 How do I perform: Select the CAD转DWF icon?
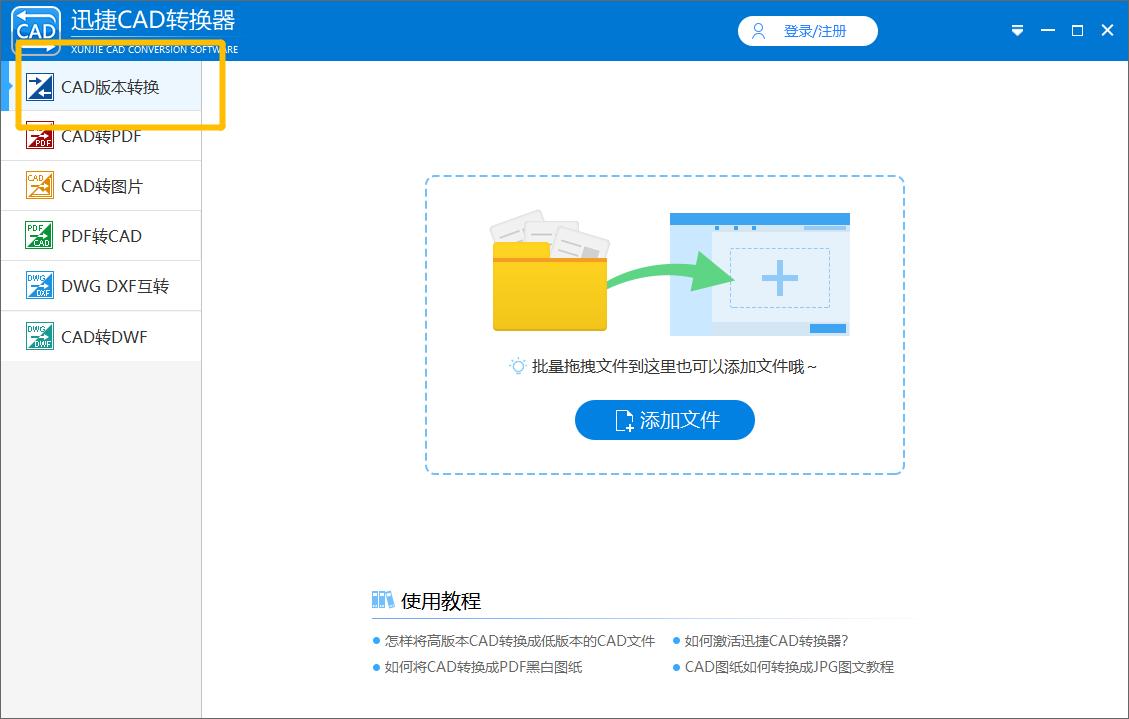(x=38, y=336)
